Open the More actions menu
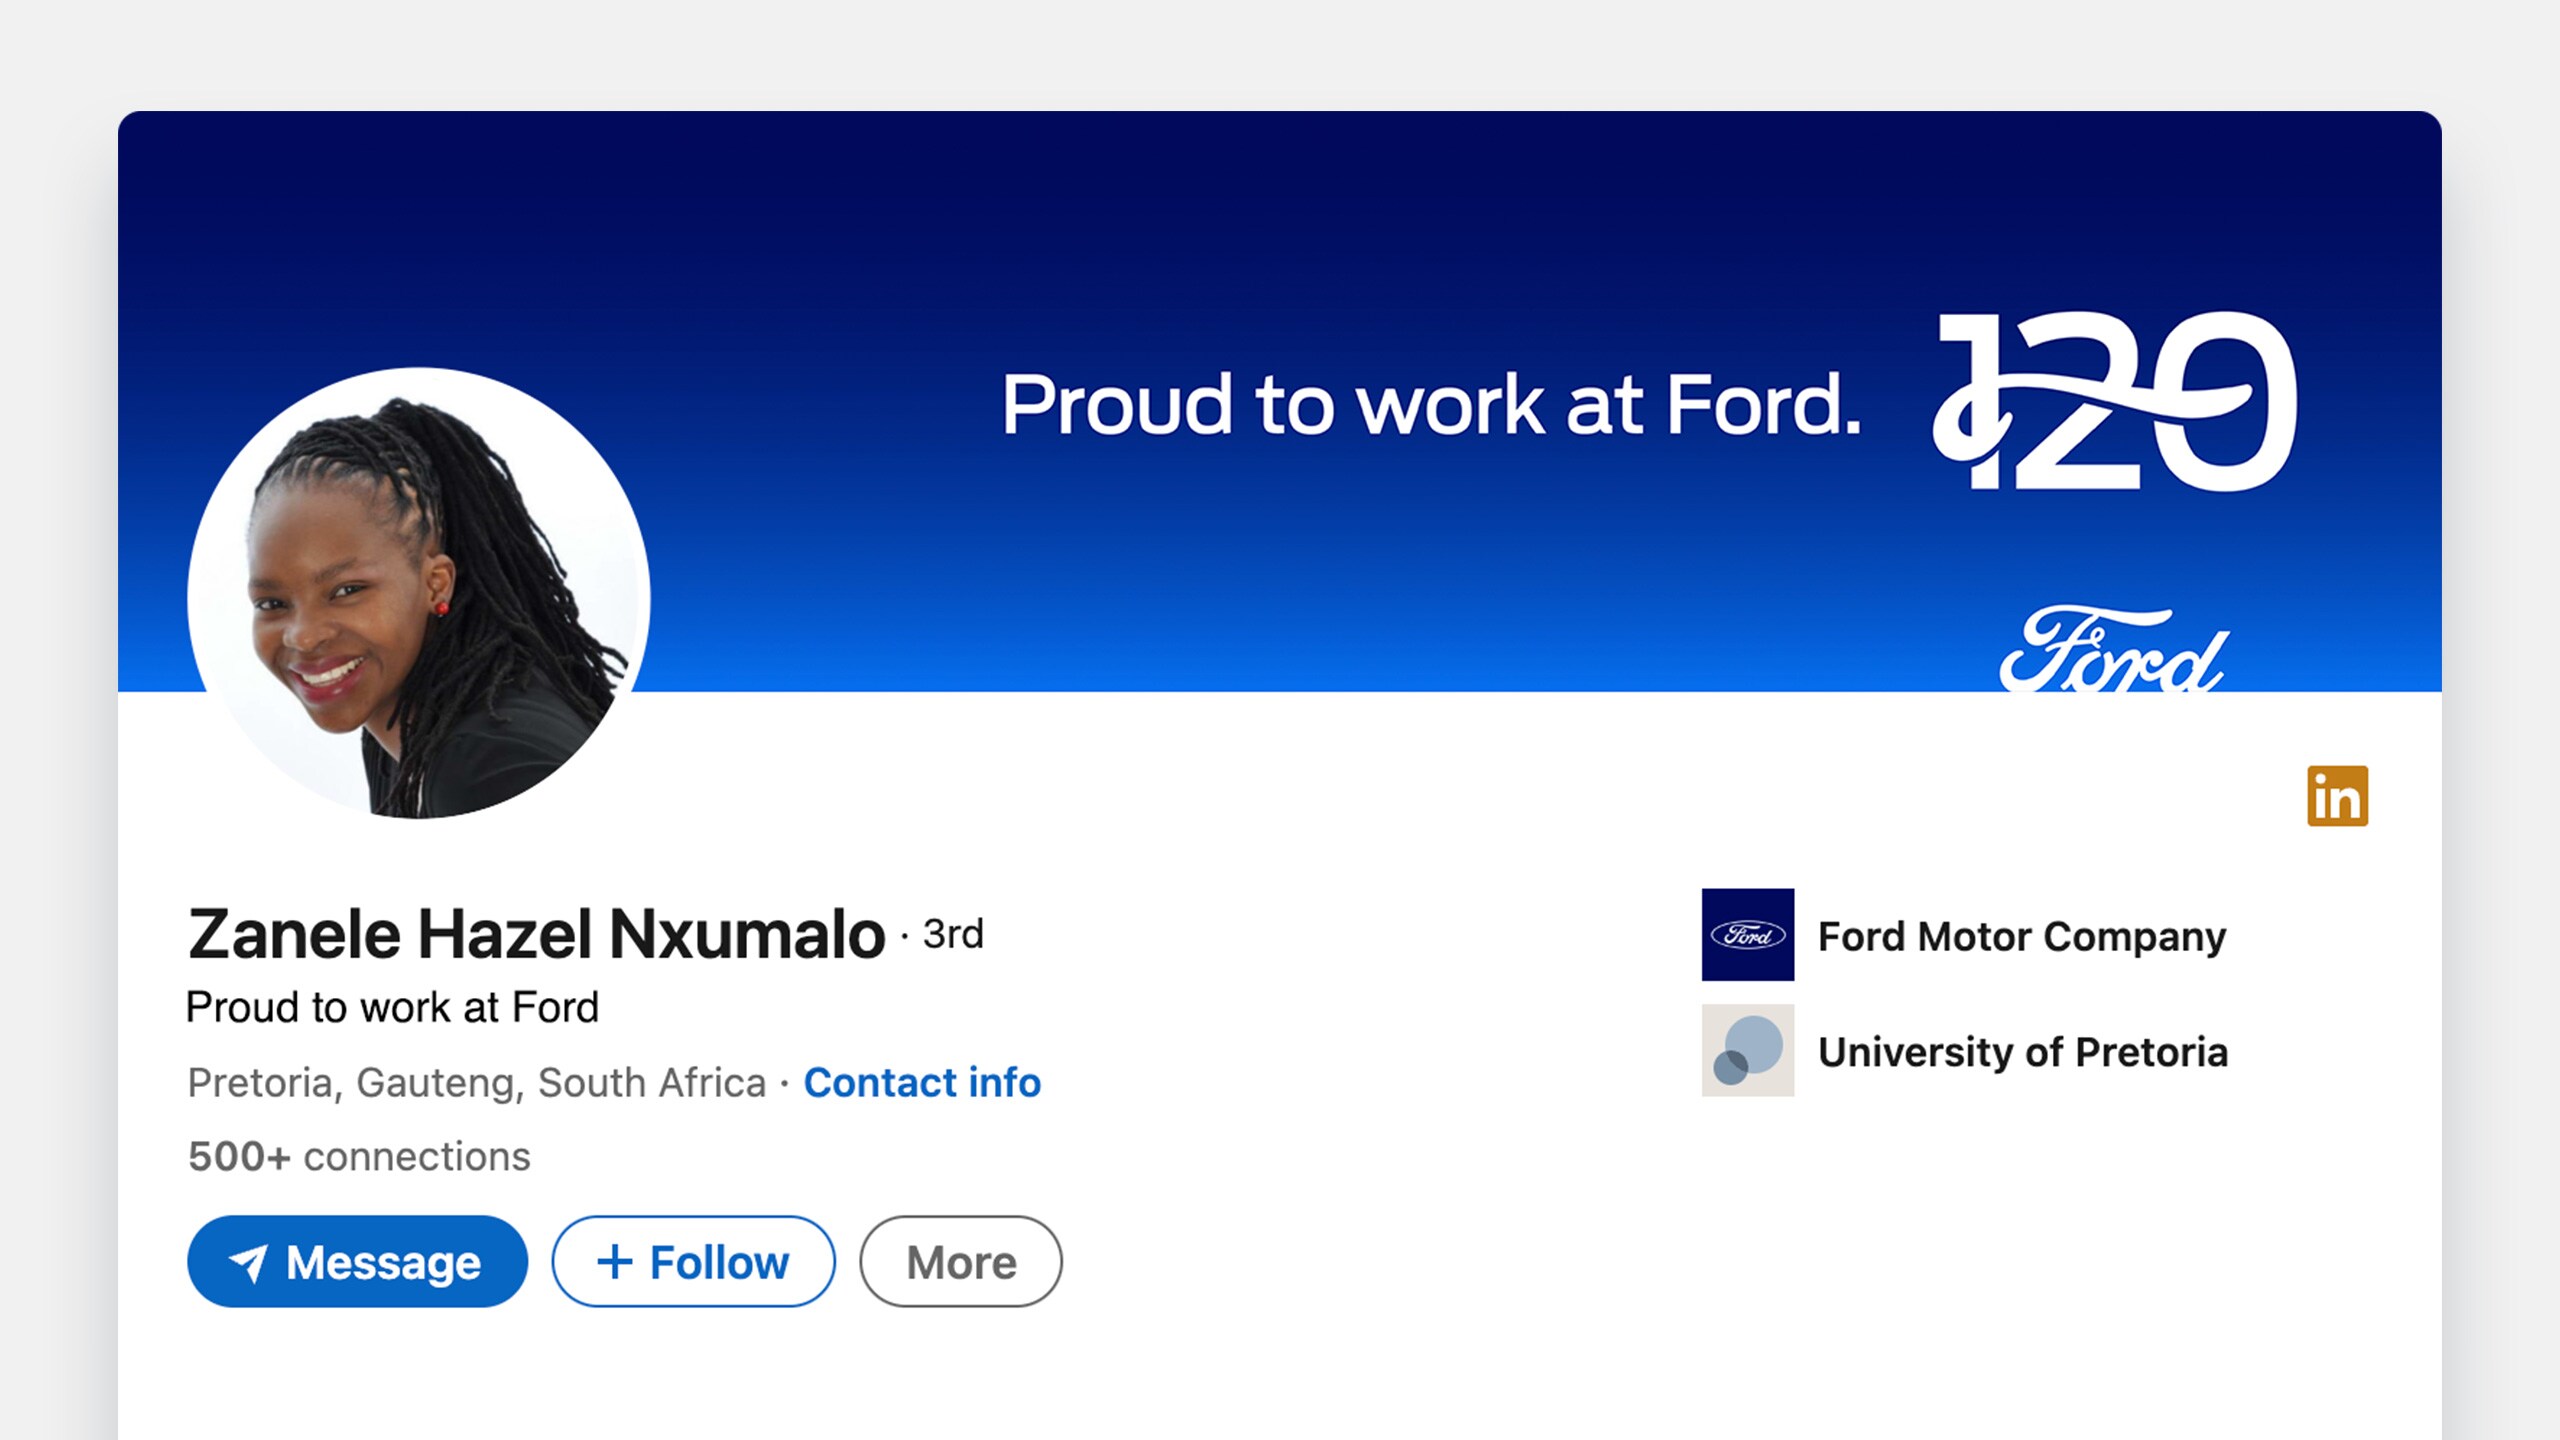This screenshot has width=2560, height=1440. [961, 1261]
